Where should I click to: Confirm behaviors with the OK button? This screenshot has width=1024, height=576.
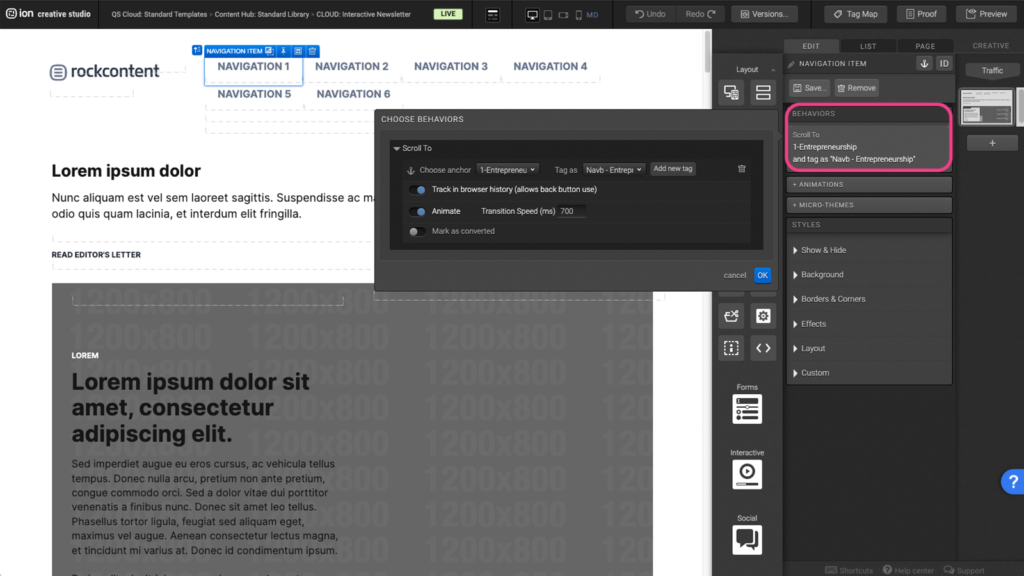tap(762, 276)
